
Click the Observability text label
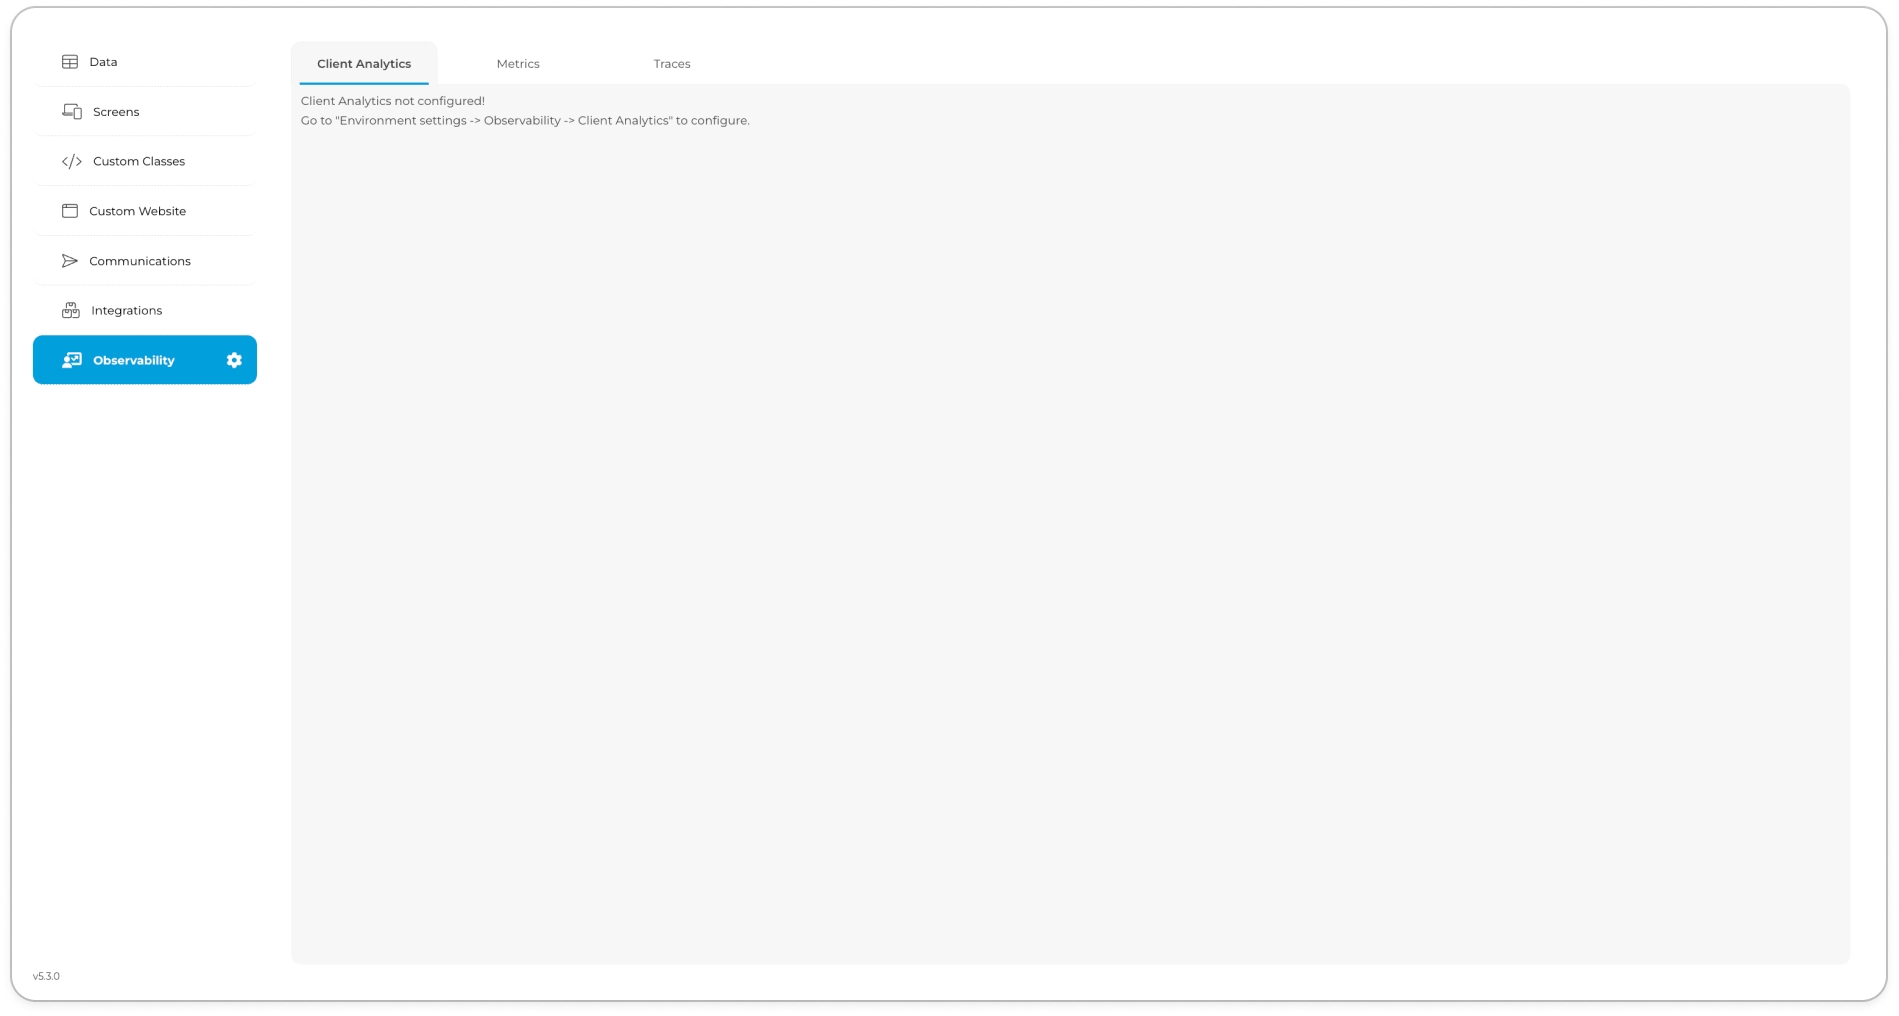134,360
